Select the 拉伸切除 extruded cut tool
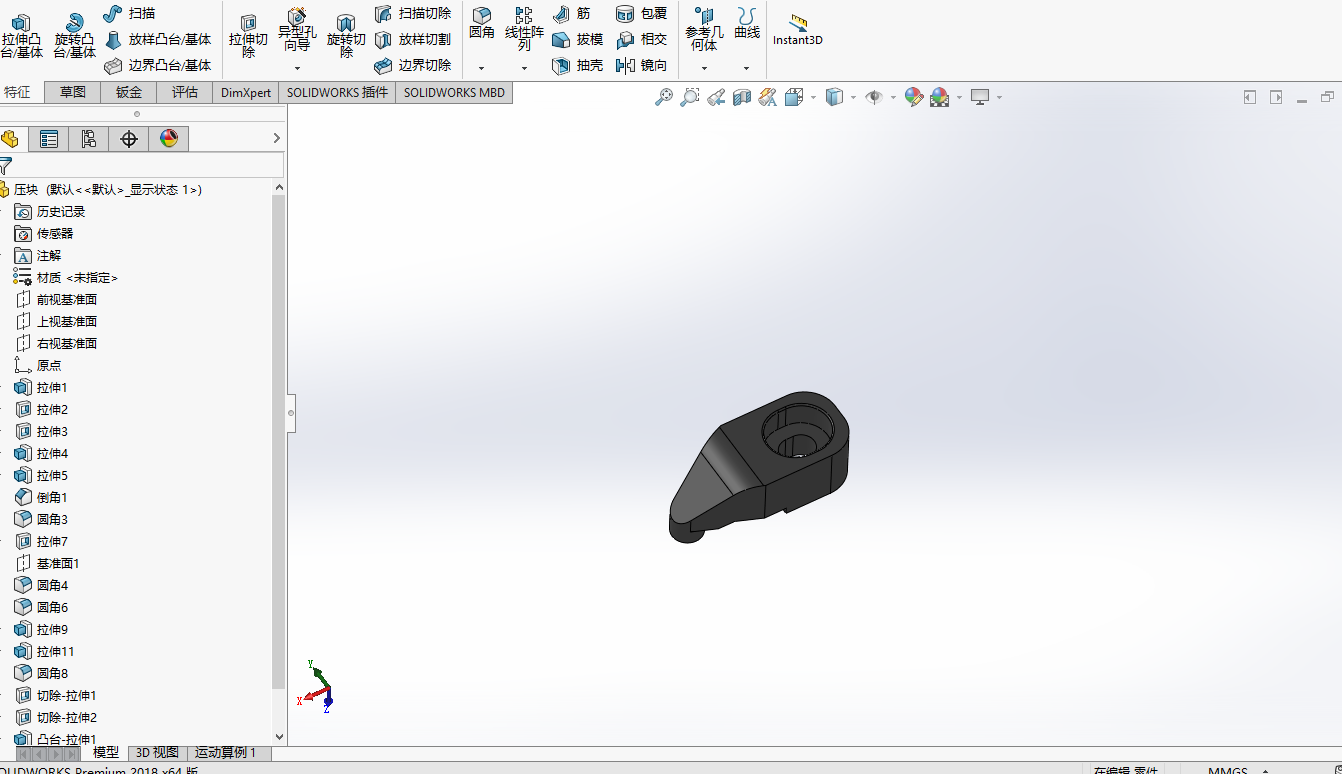This screenshot has height=774, width=1342. coord(249,36)
